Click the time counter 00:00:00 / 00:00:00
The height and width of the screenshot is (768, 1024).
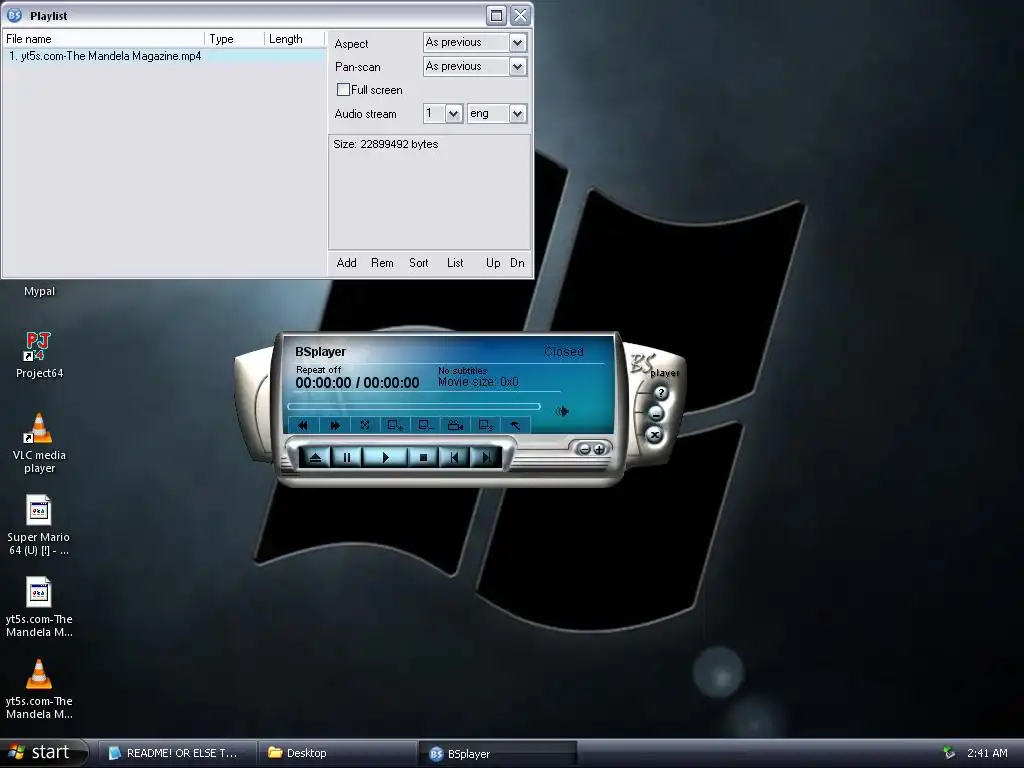pyautogui.click(x=357, y=383)
